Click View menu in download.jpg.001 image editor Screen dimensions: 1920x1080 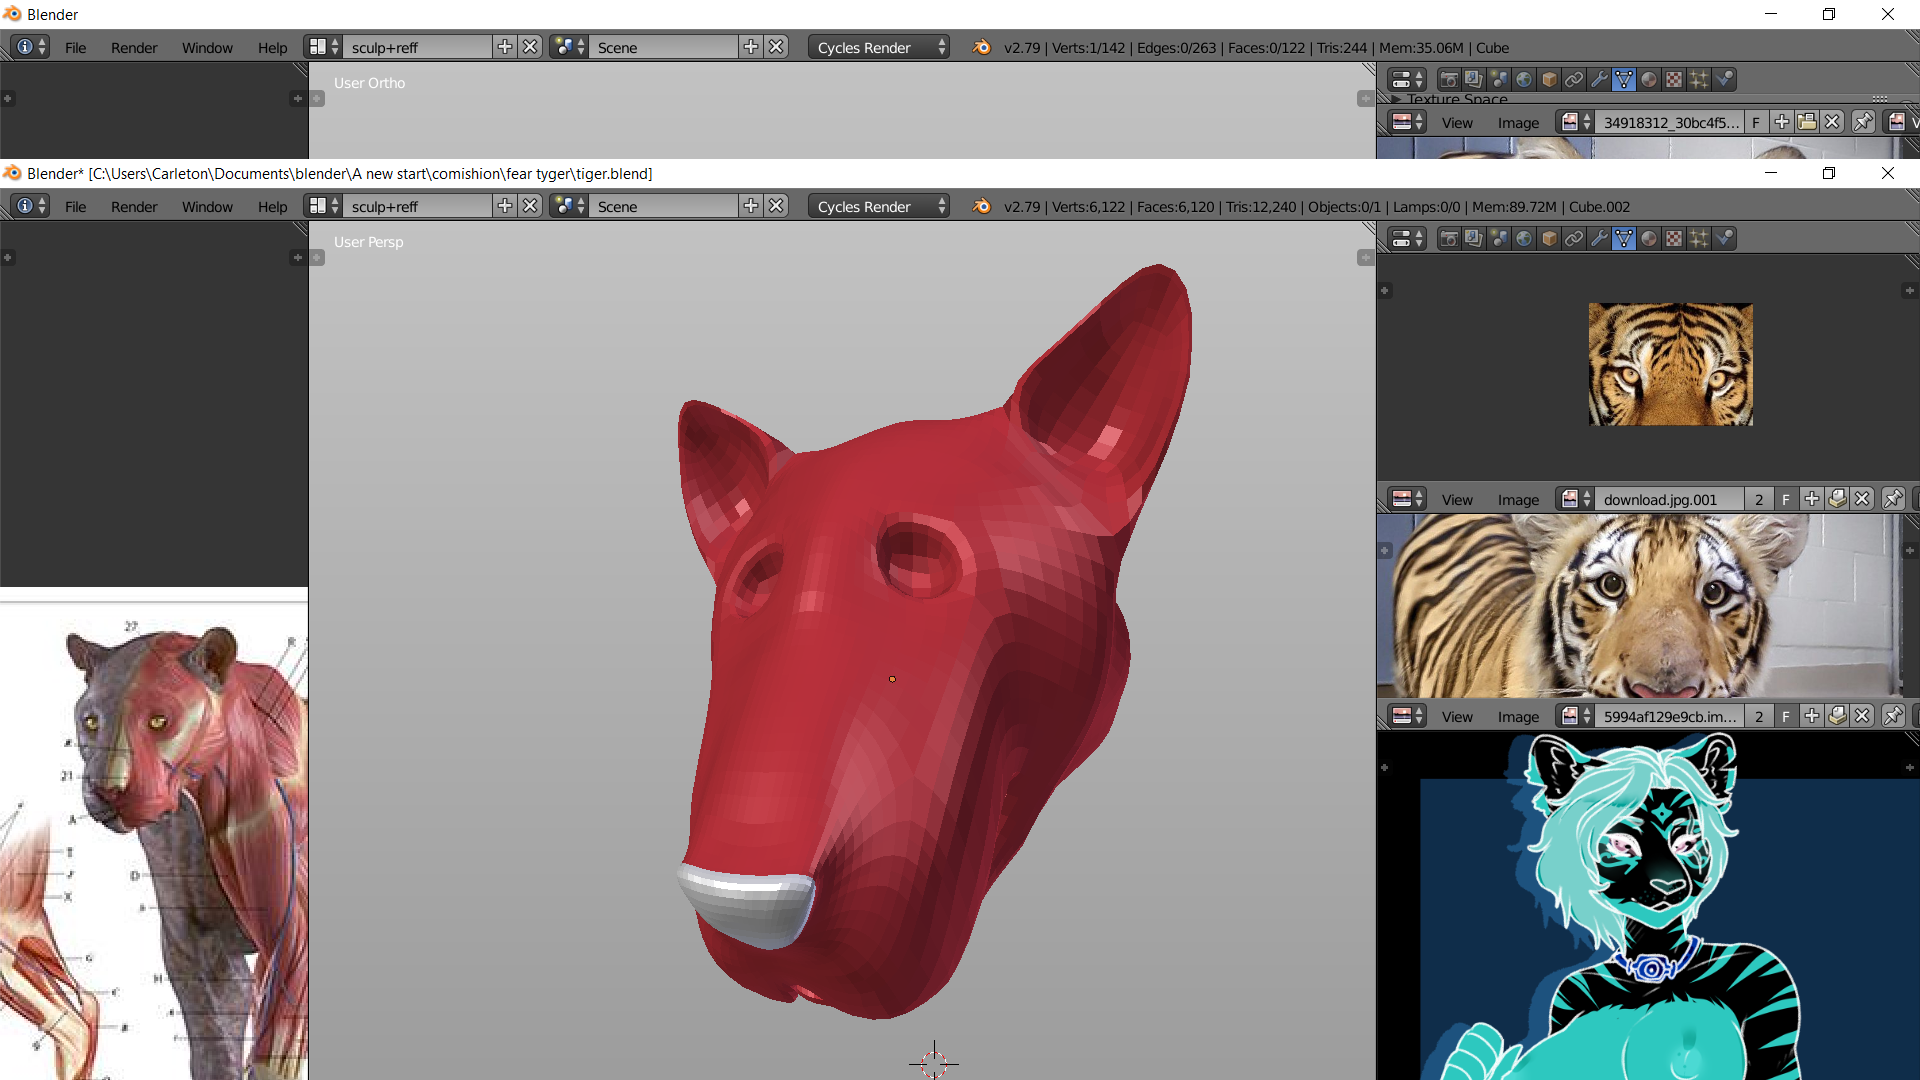click(1456, 499)
